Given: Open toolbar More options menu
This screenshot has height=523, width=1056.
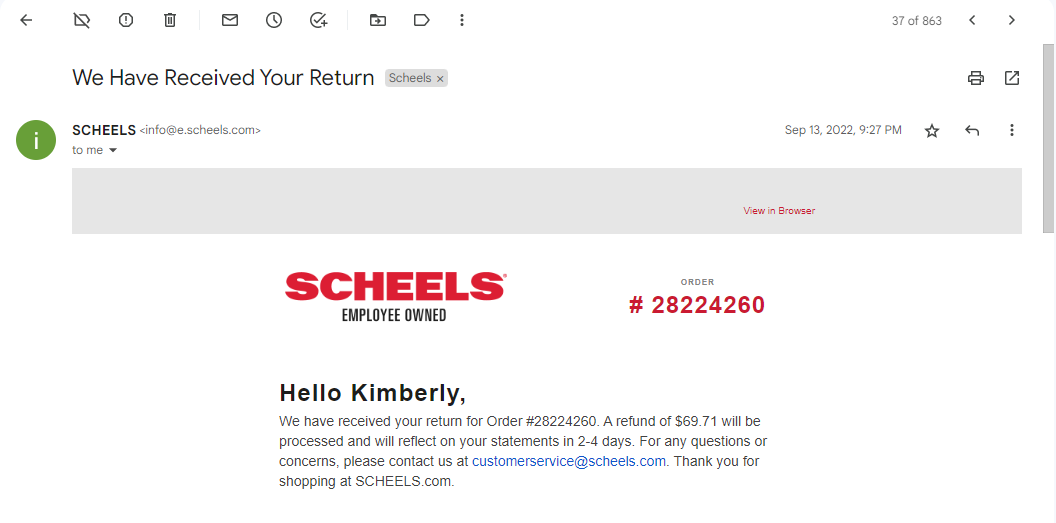Looking at the screenshot, I should (x=461, y=20).
